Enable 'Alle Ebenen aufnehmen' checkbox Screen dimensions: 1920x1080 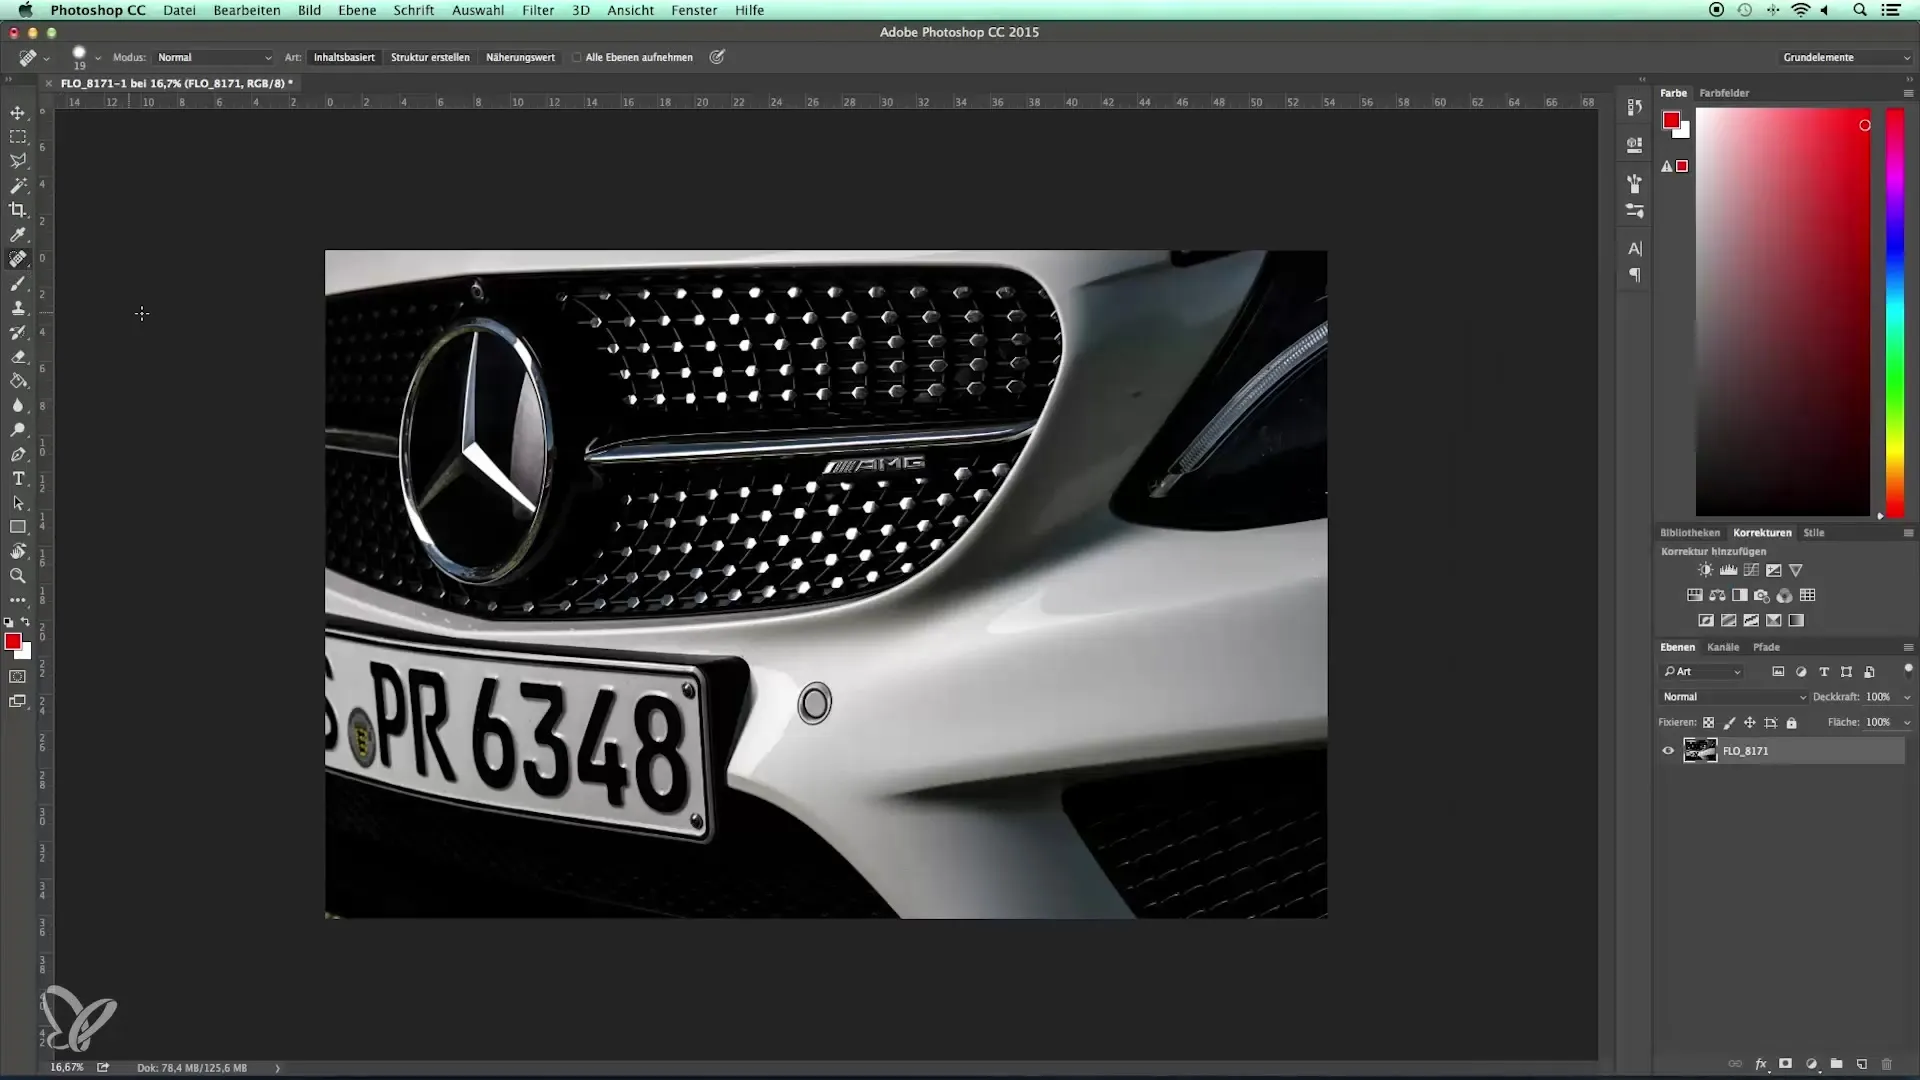pyautogui.click(x=577, y=58)
